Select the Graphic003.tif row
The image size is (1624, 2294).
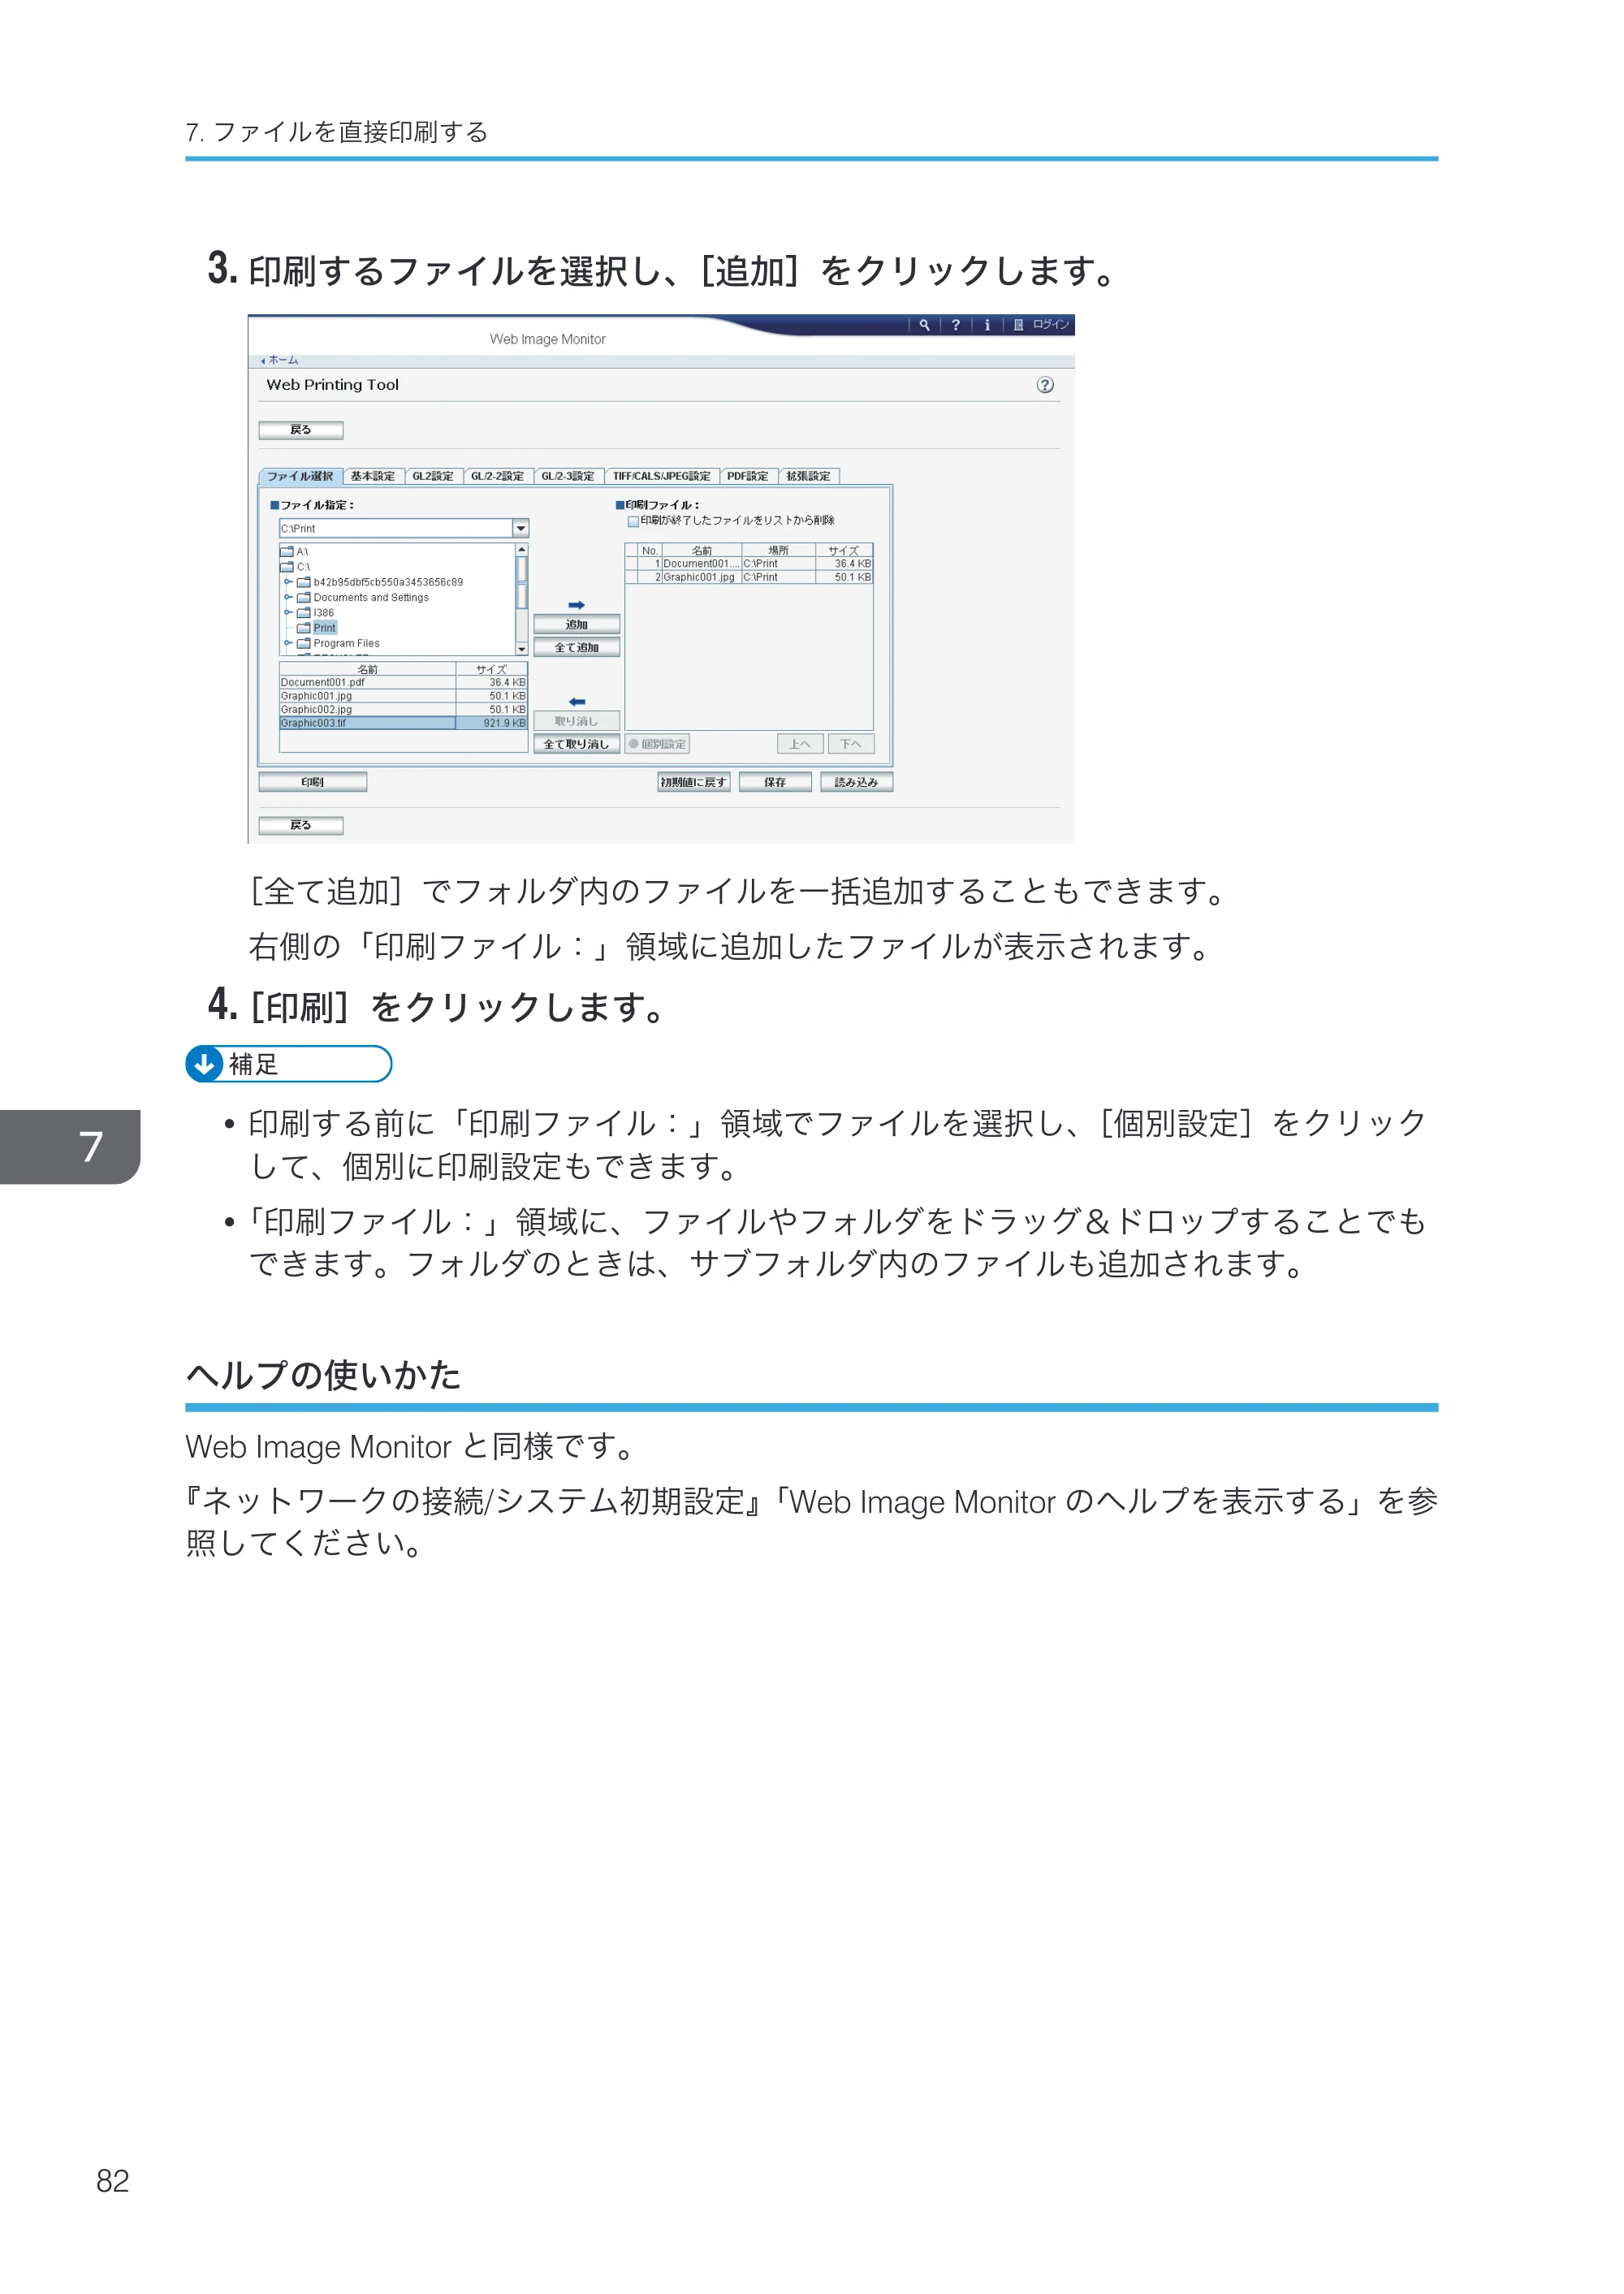(x=403, y=723)
